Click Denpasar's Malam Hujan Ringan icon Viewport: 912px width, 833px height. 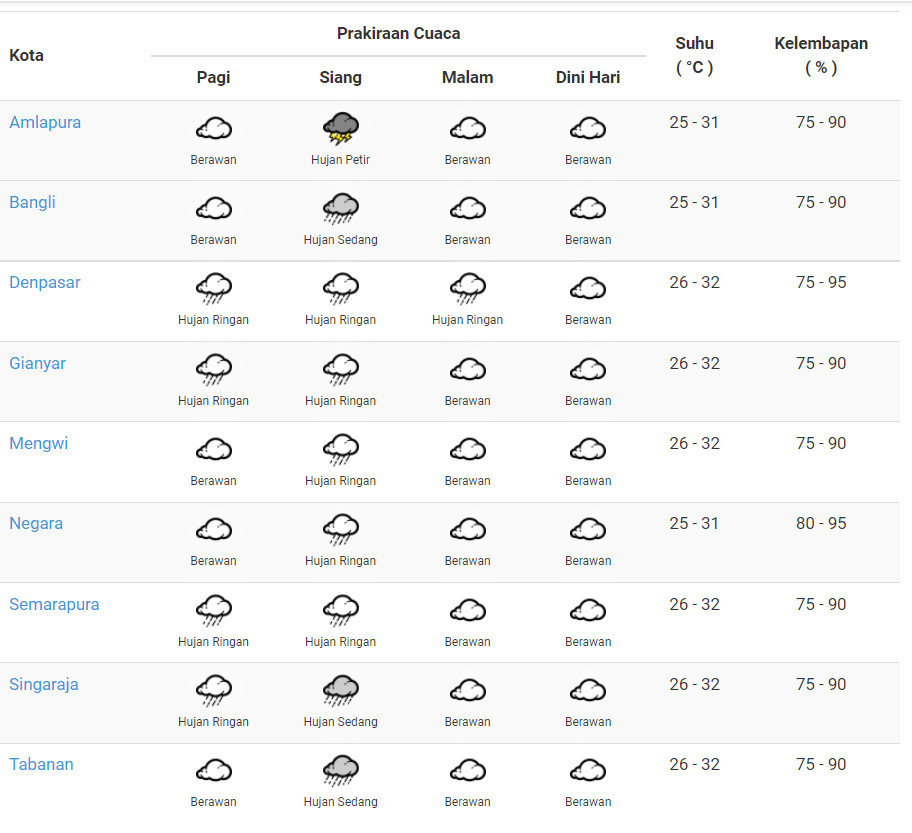[467, 289]
